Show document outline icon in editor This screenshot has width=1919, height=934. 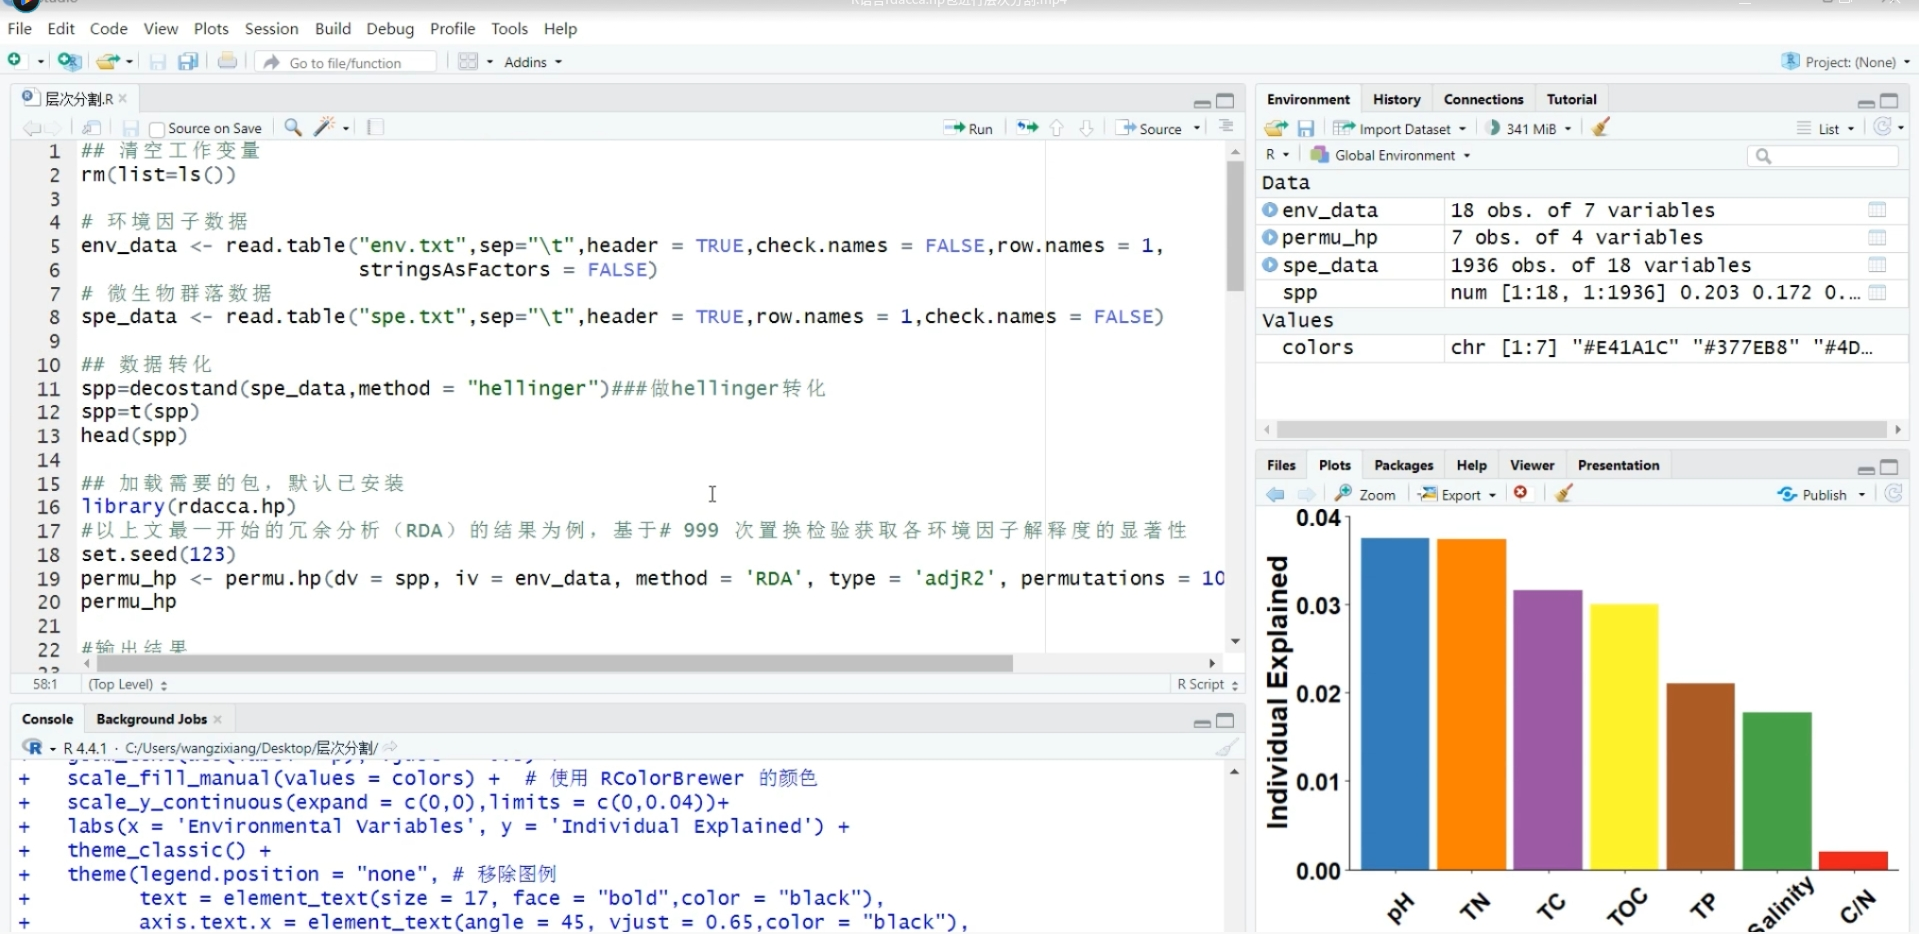[1226, 127]
